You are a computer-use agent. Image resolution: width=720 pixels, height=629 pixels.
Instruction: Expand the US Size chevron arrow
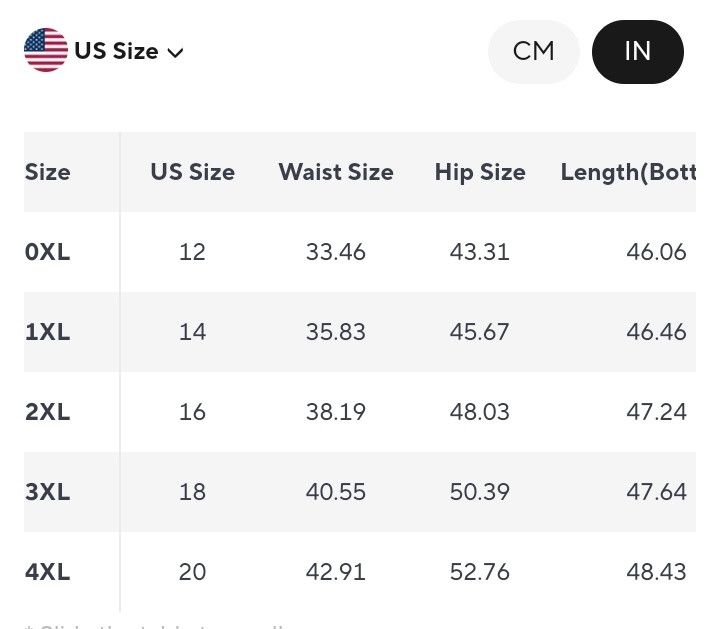175,52
